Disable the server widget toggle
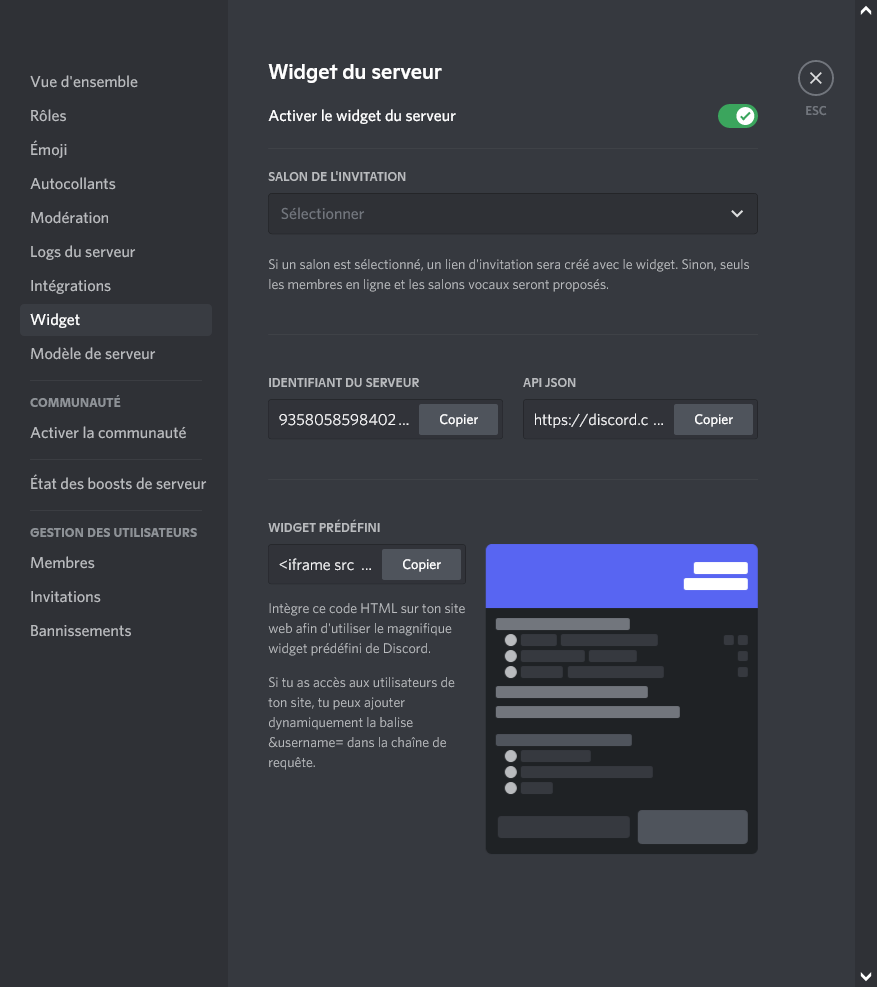 click(x=737, y=116)
